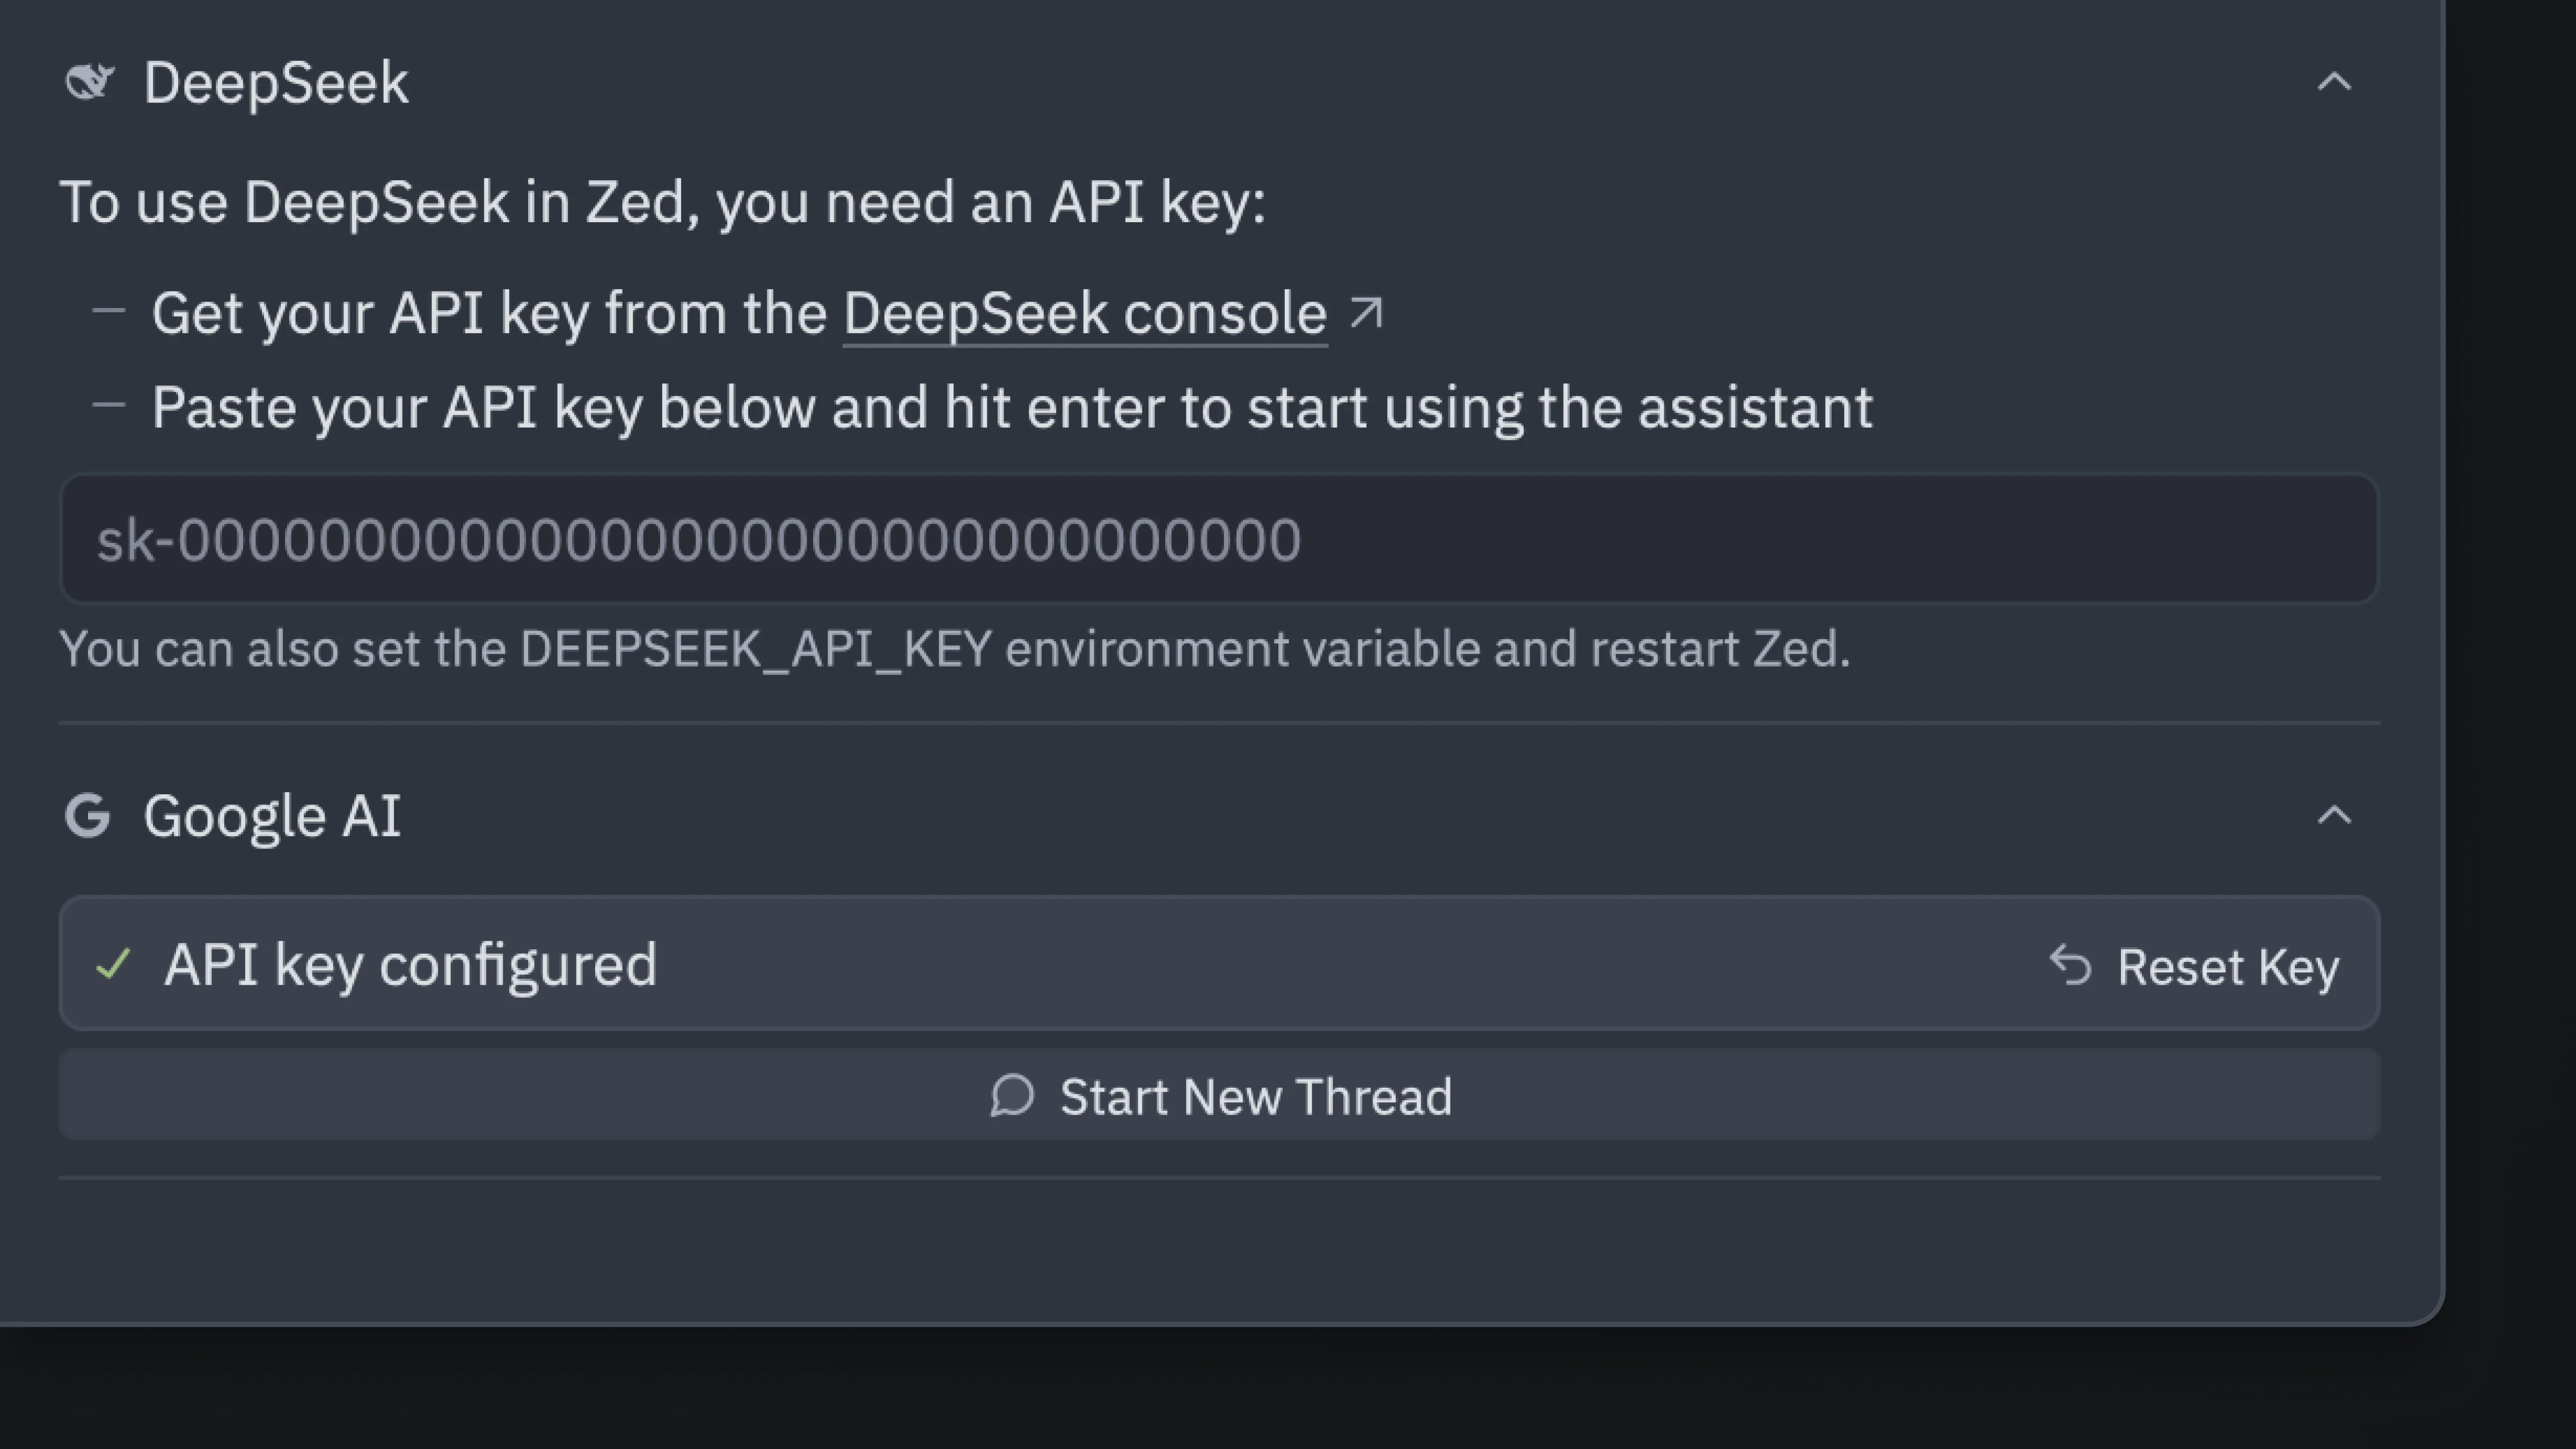Viewport: 2576px width, 1449px height.
Task: Click the dash bullet before "Paste your API key"
Action: pyautogui.click(x=108, y=406)
